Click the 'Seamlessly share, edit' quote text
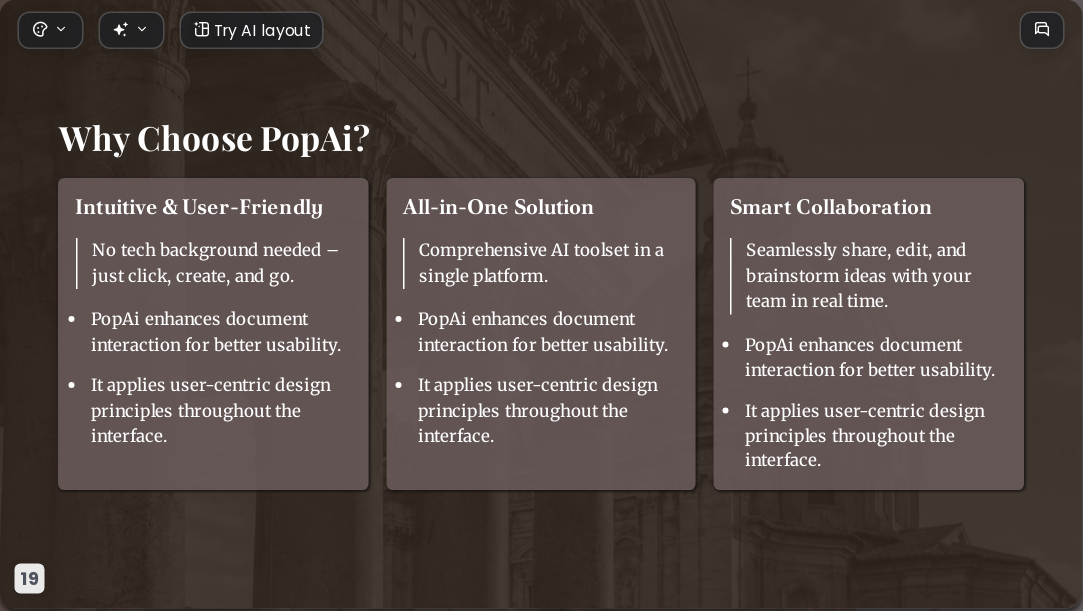 (859, 275)
